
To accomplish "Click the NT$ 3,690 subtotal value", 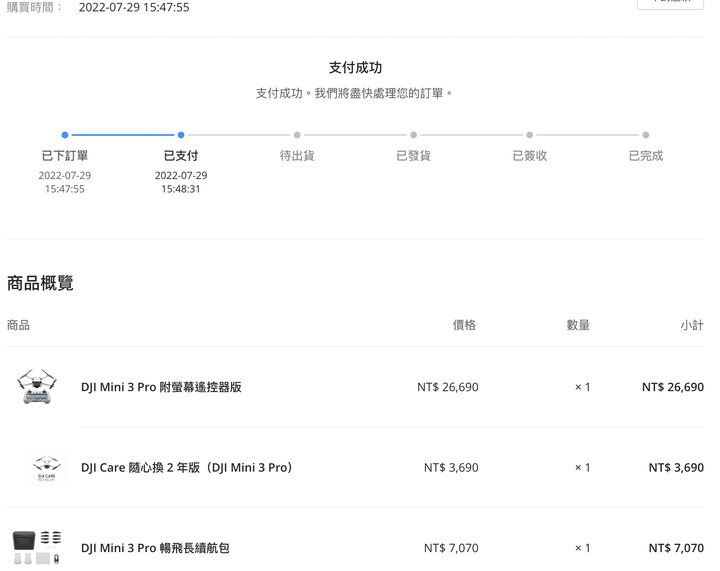I will click(x=676, y=467).
